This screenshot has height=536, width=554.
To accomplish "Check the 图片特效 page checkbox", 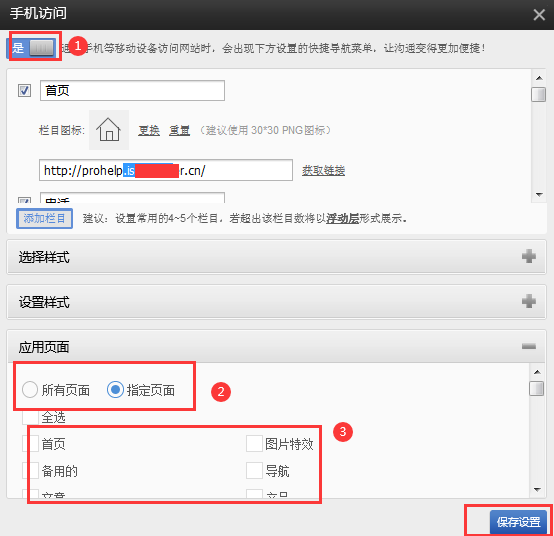I will pyautogui.click(x=254, y=444).
